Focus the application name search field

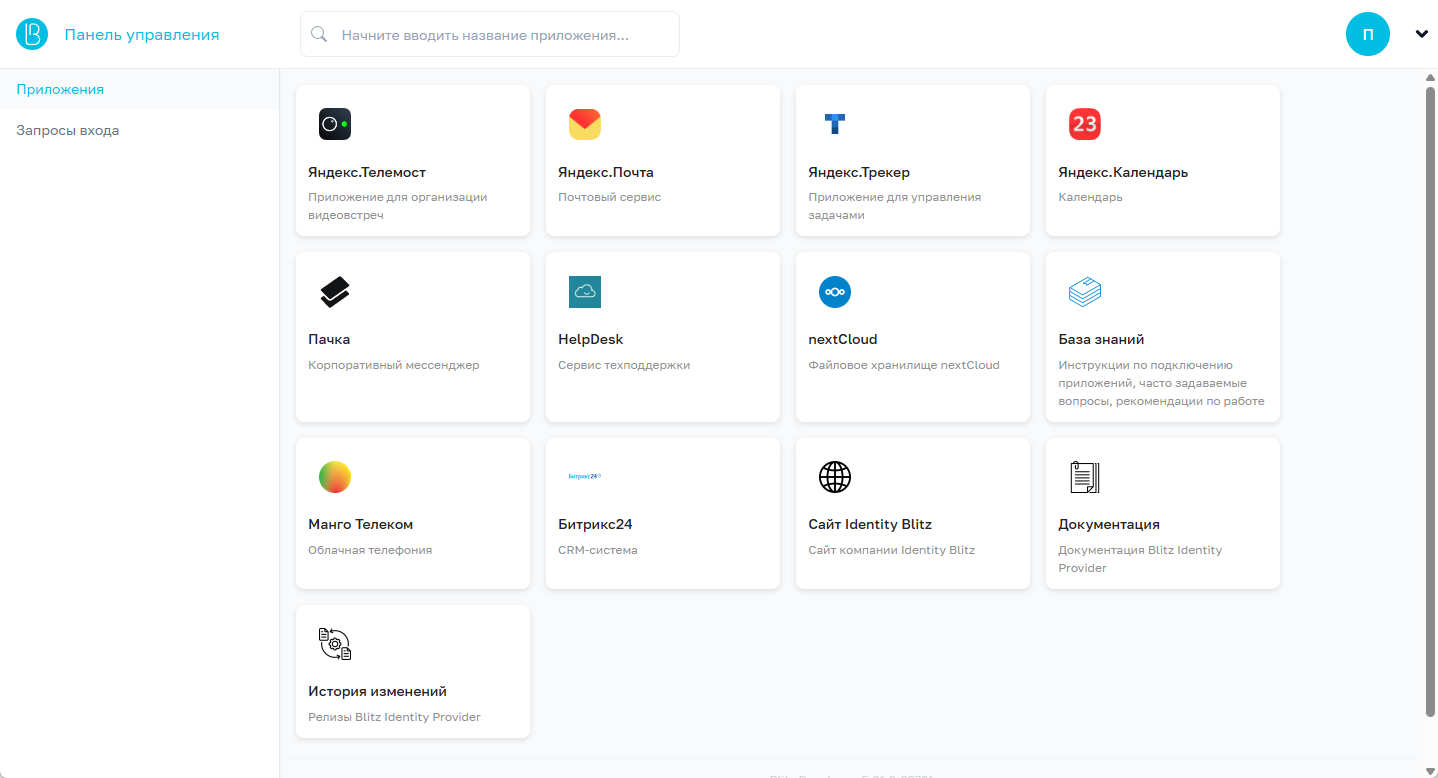pyautogui.click(x=490, y=34)
